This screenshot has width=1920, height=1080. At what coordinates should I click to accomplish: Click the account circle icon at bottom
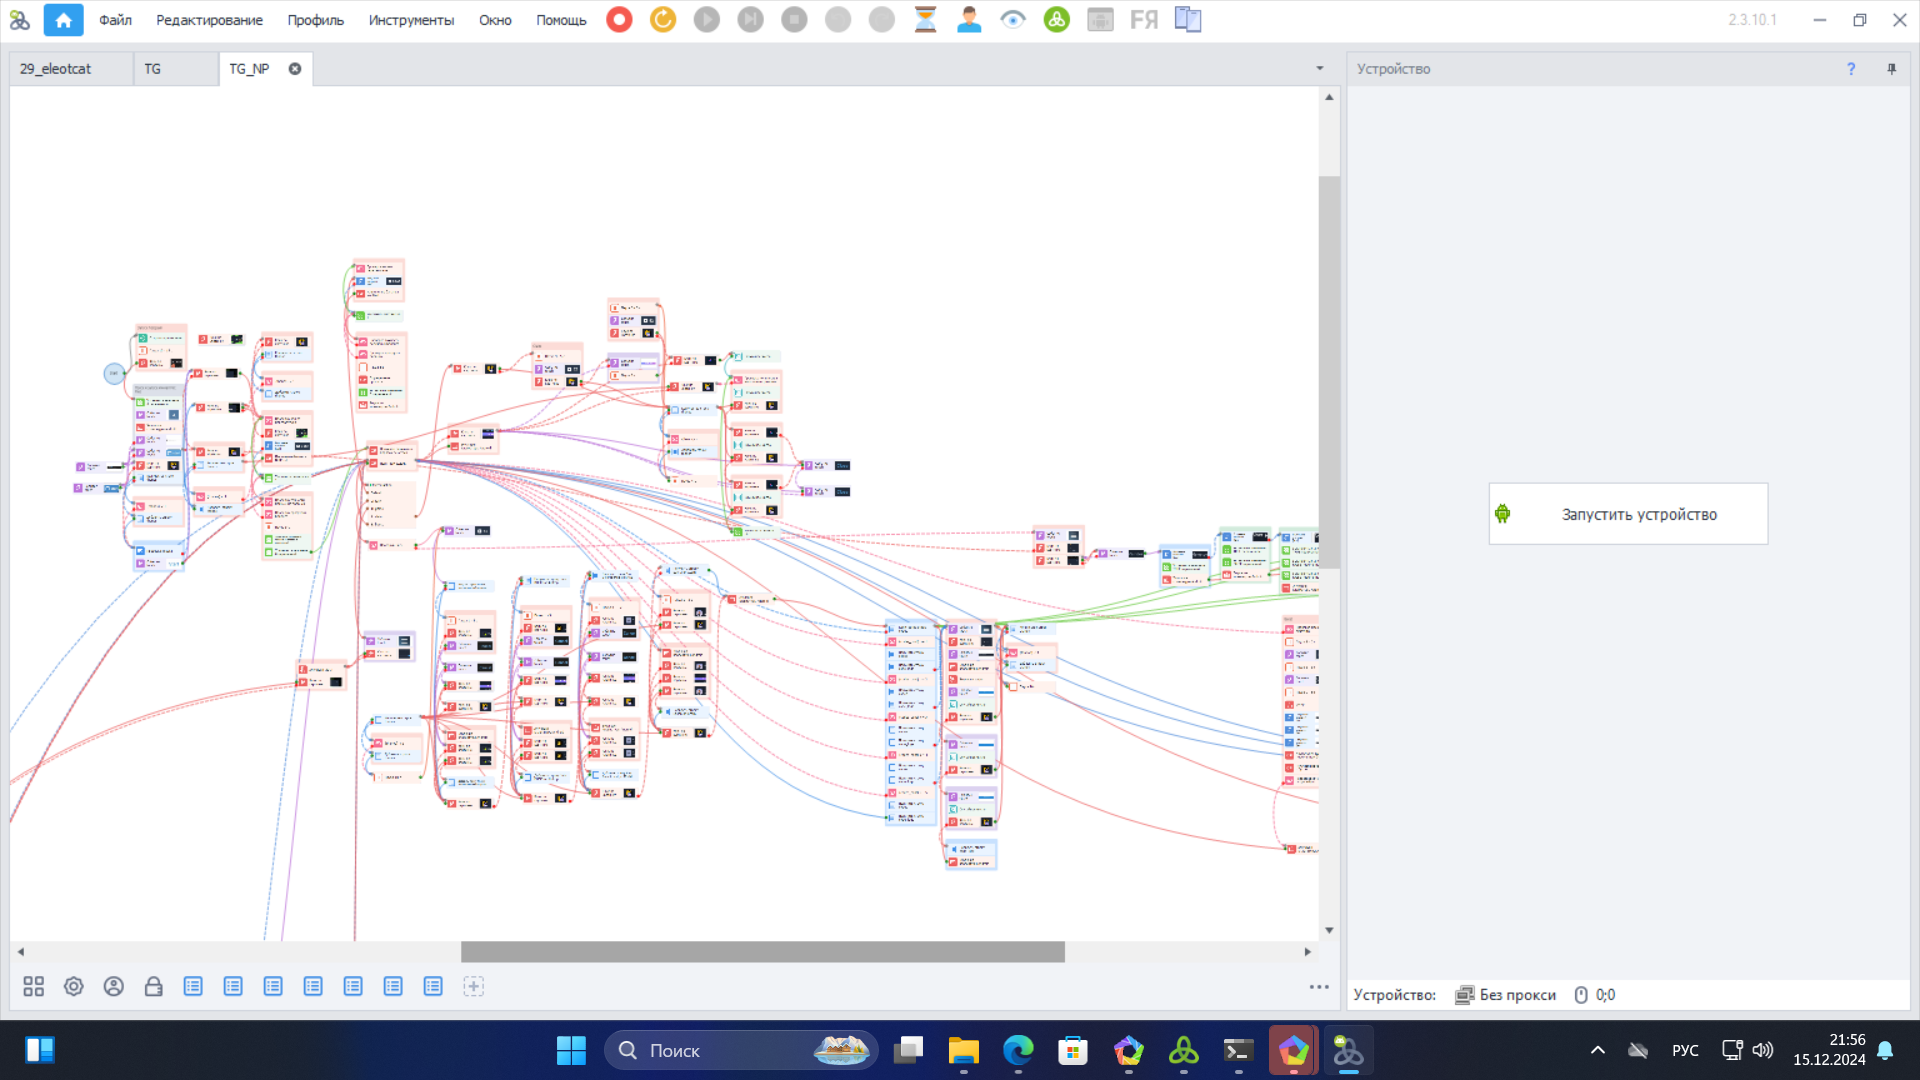point(113,987)
